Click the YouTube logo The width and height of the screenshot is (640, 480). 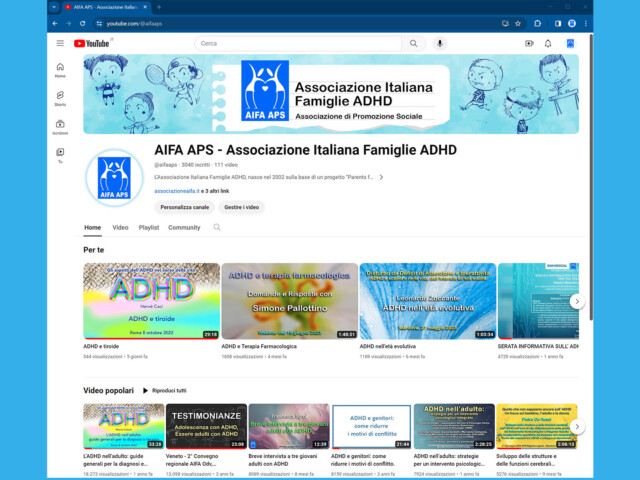tap(92, 43)
